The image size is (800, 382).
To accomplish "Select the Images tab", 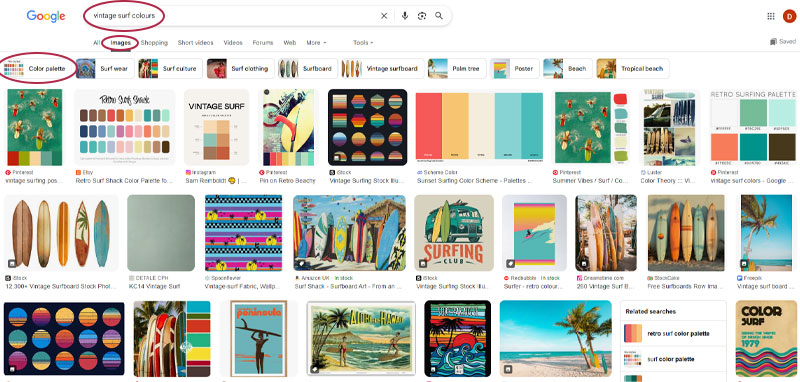I will (120, 43).
